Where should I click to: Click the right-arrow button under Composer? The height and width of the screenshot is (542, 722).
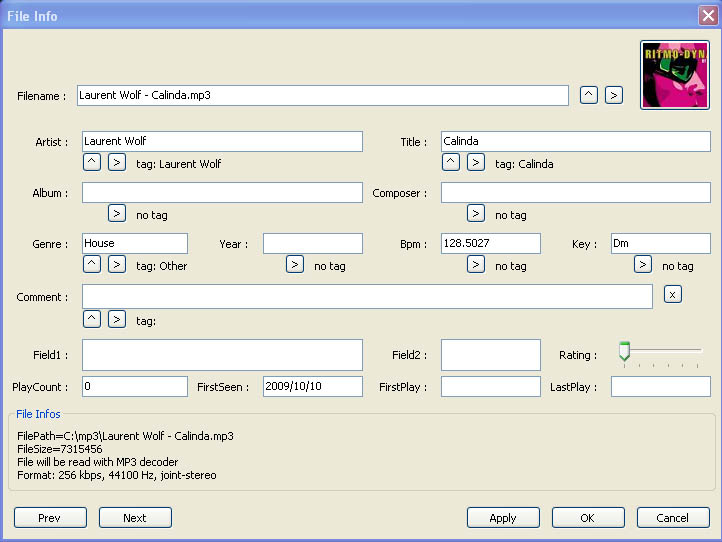coord(476,213)
